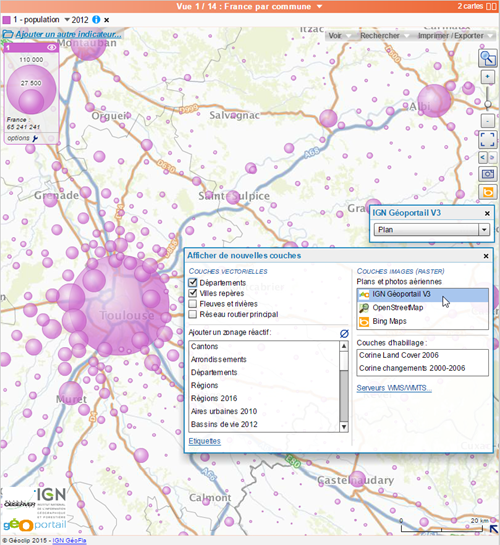Click the zoom level slider handle

coord(487,104)
